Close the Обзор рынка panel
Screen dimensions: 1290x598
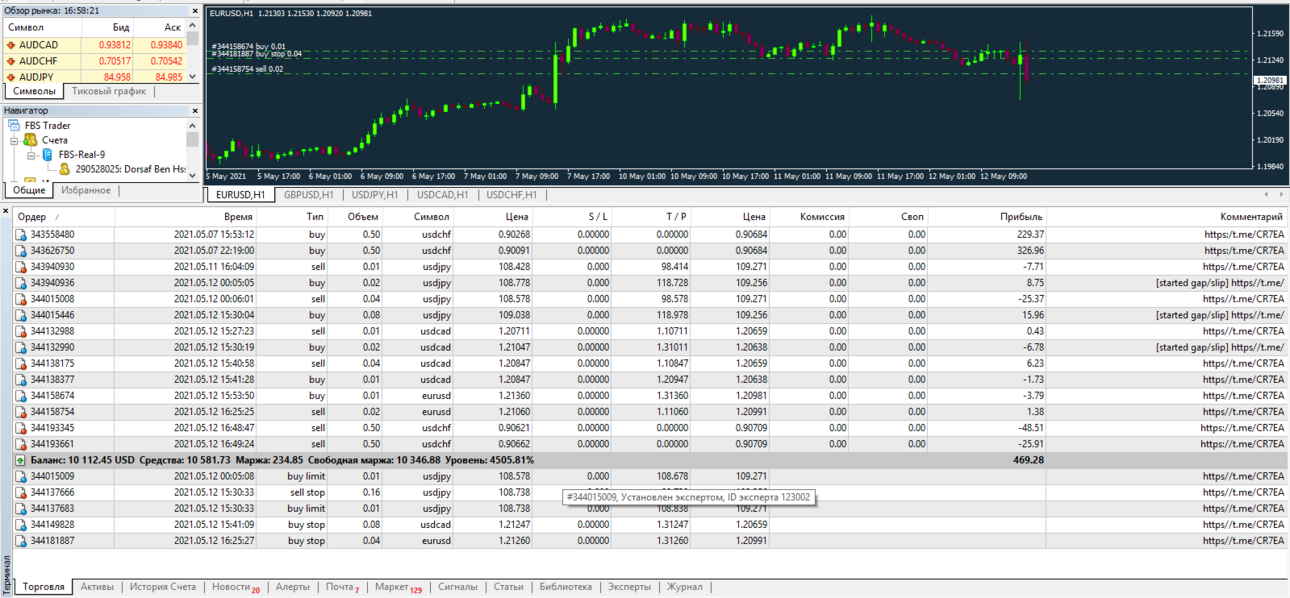point(193,10)
